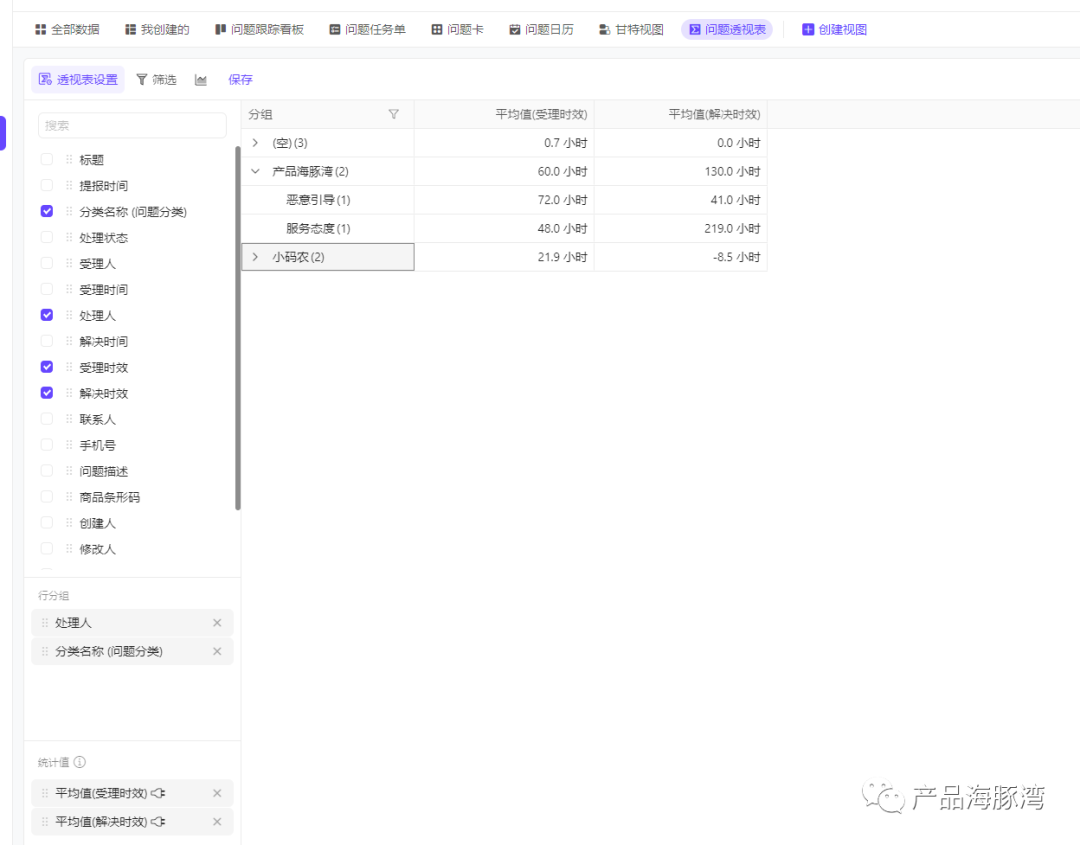
Task: Open the 问题卡 view tab
Action: click(x=457, y=30)
